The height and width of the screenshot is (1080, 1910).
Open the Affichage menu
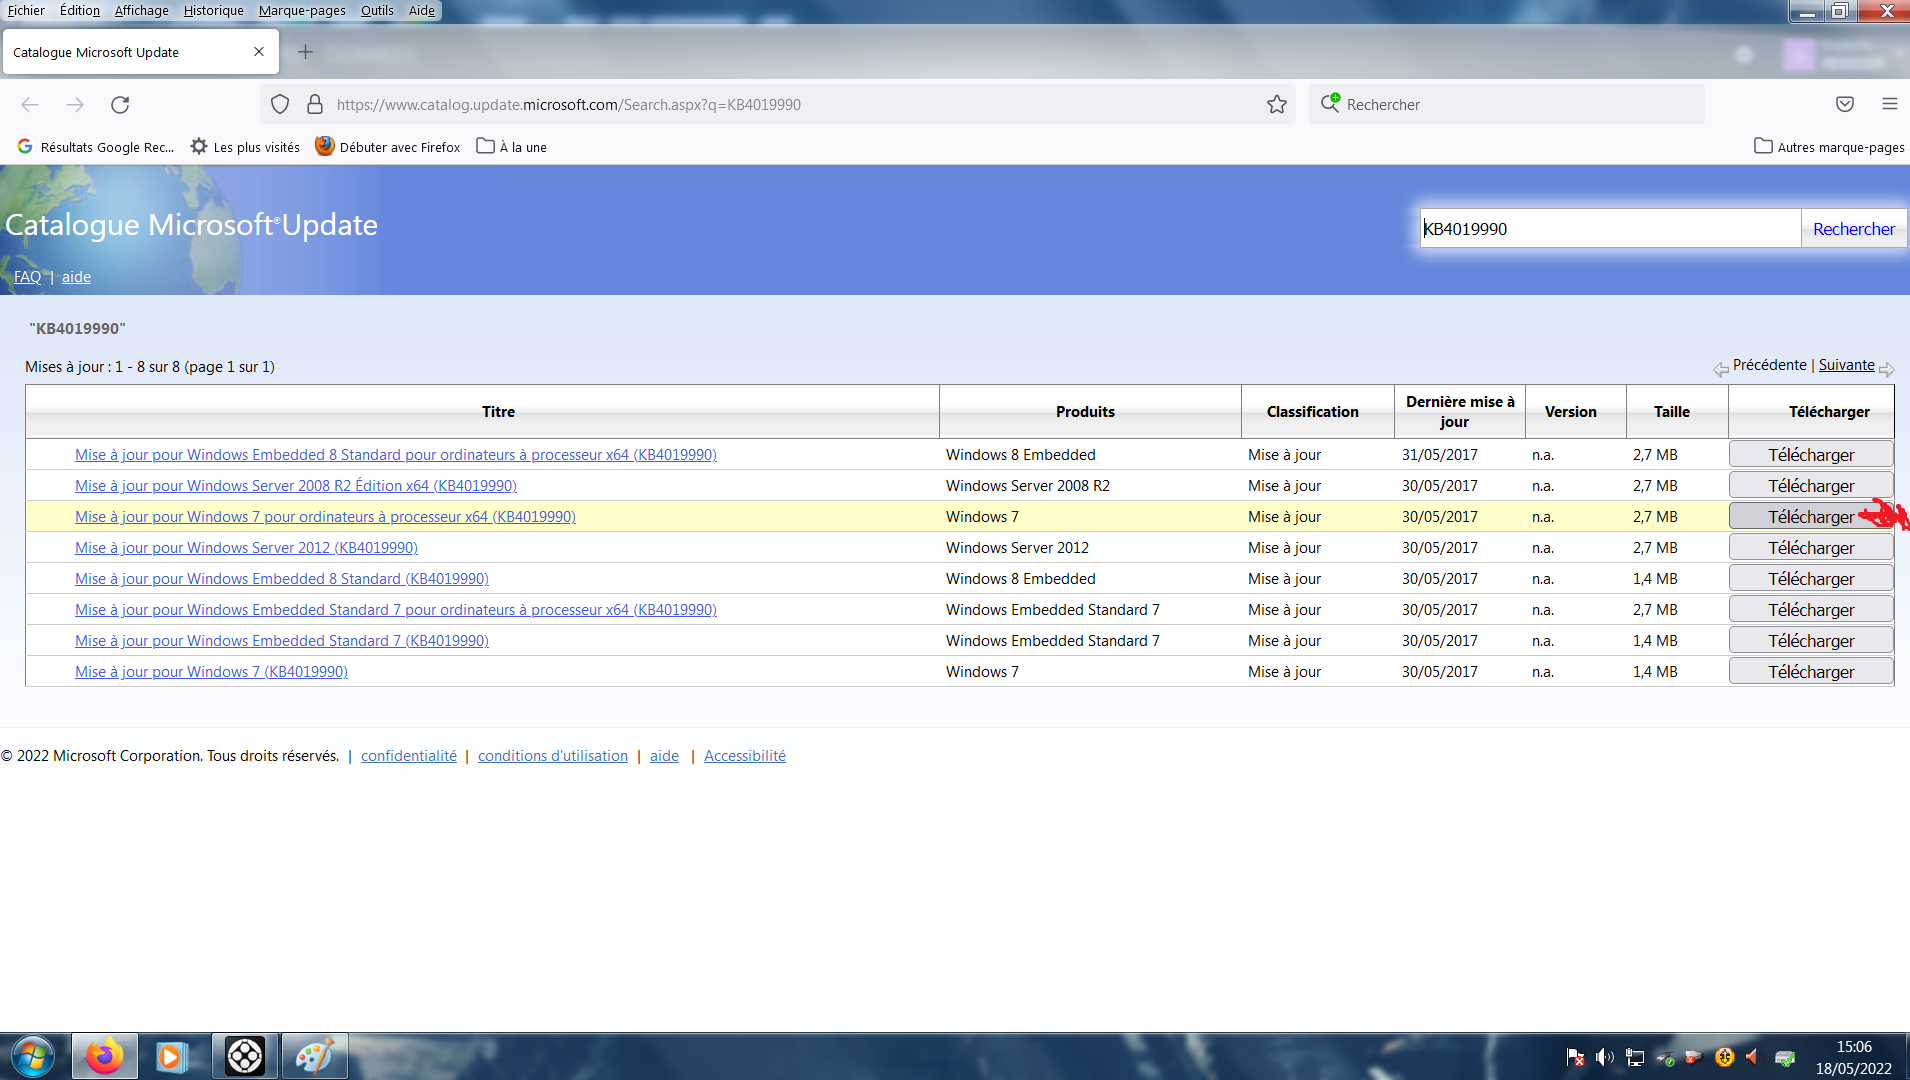[x=141, y=10]
